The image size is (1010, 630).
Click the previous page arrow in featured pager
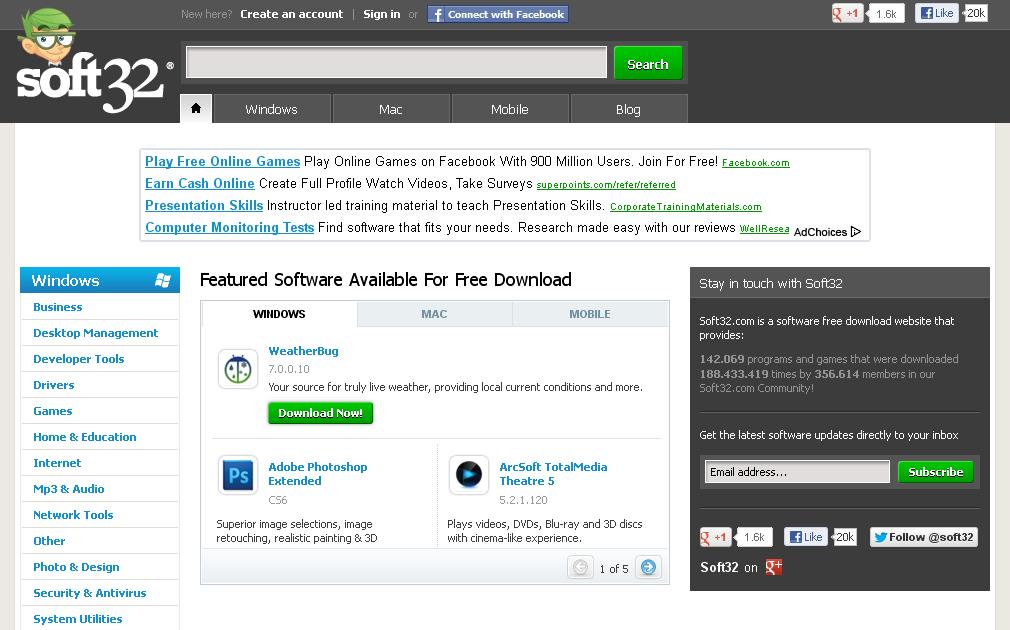(580, 567)
